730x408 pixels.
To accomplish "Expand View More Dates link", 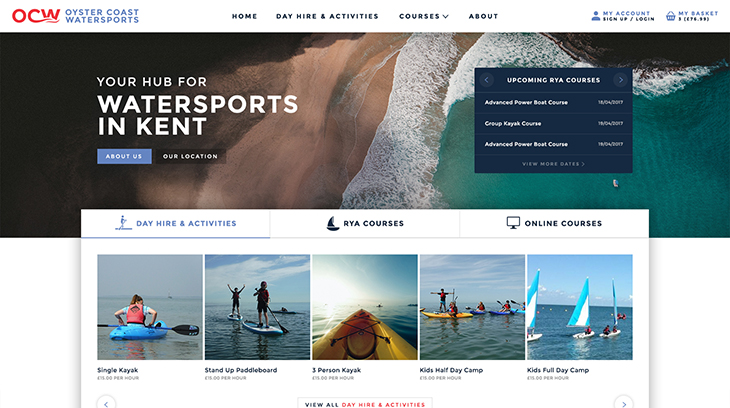I will coord(553,164).
